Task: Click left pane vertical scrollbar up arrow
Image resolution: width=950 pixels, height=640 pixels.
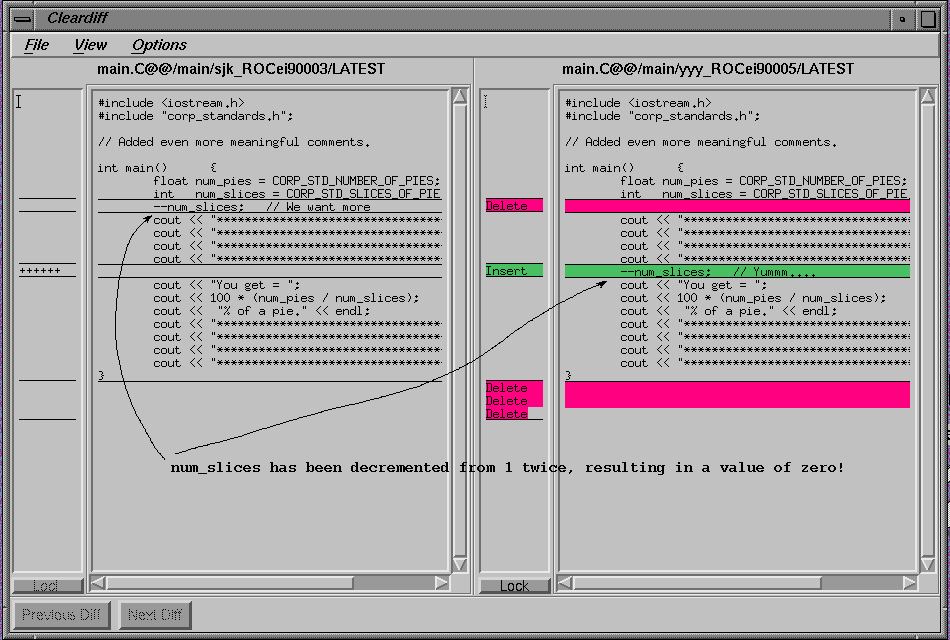Action: pyautogui.click(x=460, y=97)
